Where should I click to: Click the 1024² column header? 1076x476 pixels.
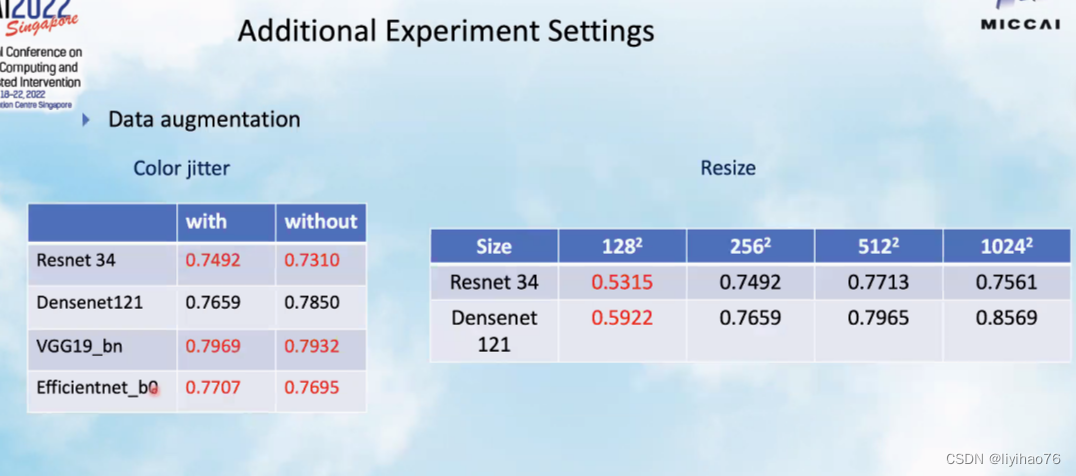coord(1007,246)
